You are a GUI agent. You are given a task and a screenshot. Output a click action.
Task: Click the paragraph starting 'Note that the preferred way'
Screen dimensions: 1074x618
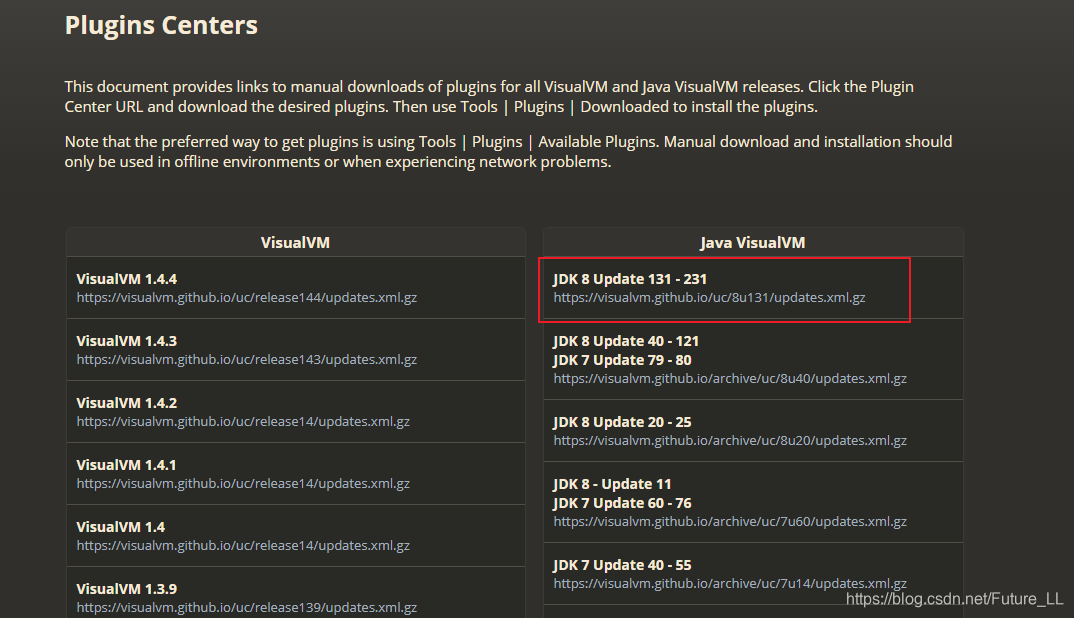click(x=508, y=151)
